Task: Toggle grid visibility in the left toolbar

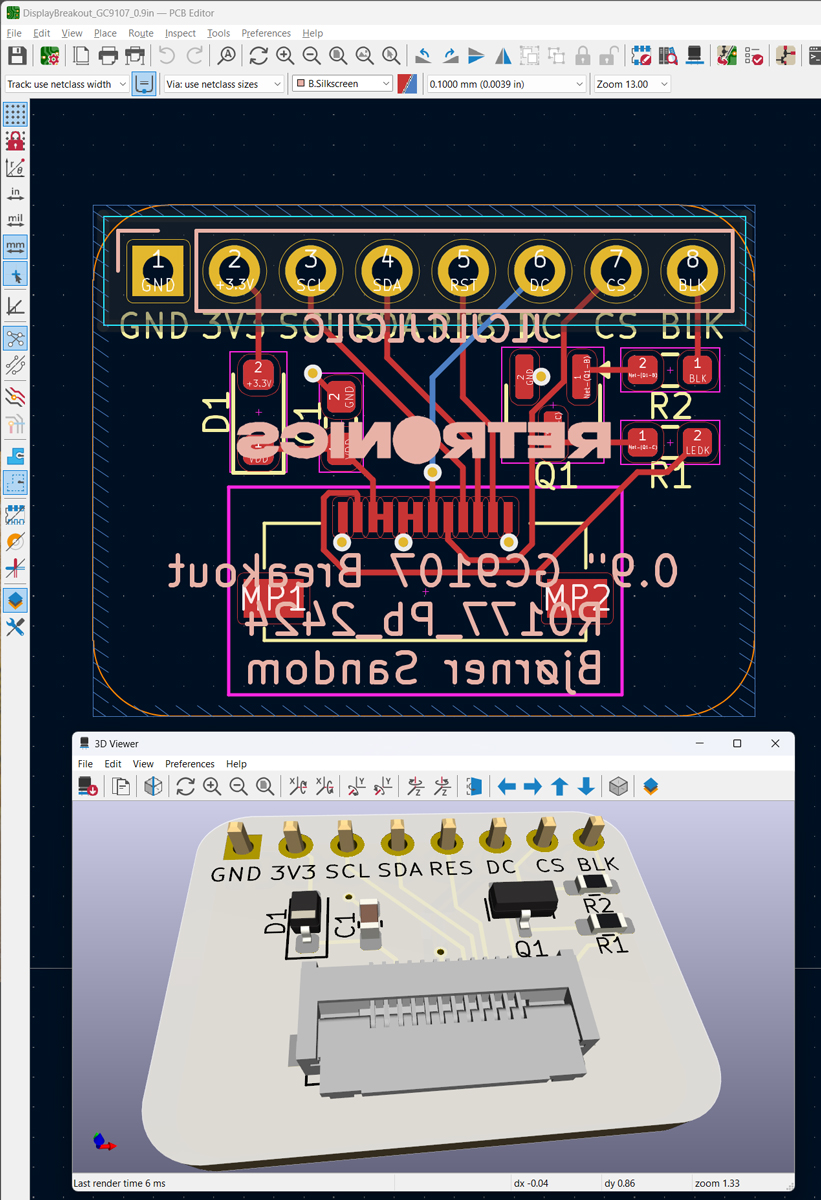Action: coord(14,113)
